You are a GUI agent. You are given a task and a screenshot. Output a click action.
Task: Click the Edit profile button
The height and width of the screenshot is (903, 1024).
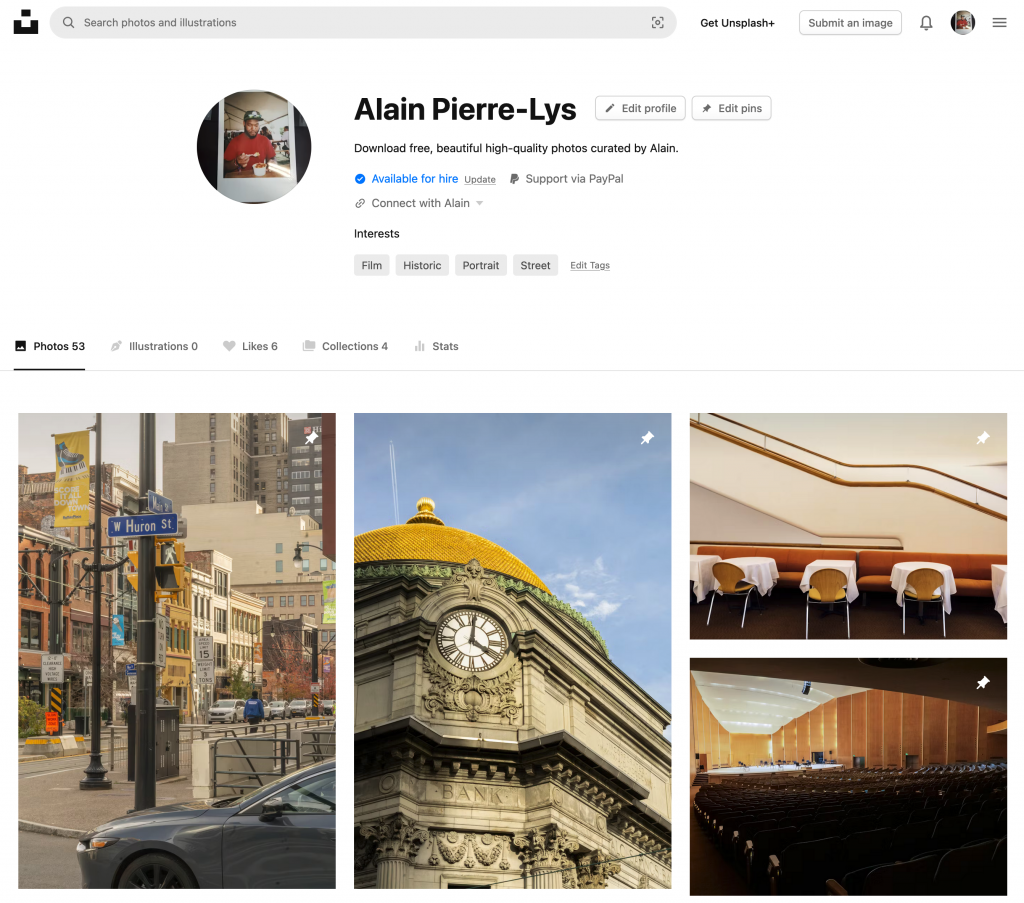[640, 108]
